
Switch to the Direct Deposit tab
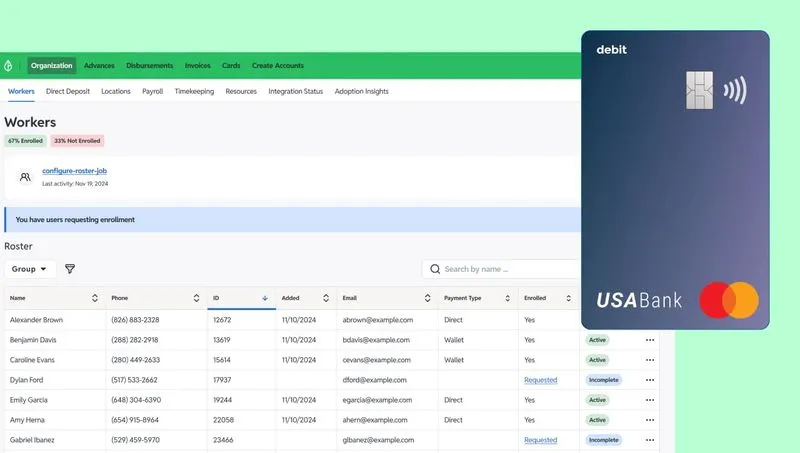pyautogui.click(x=69, y=92)
